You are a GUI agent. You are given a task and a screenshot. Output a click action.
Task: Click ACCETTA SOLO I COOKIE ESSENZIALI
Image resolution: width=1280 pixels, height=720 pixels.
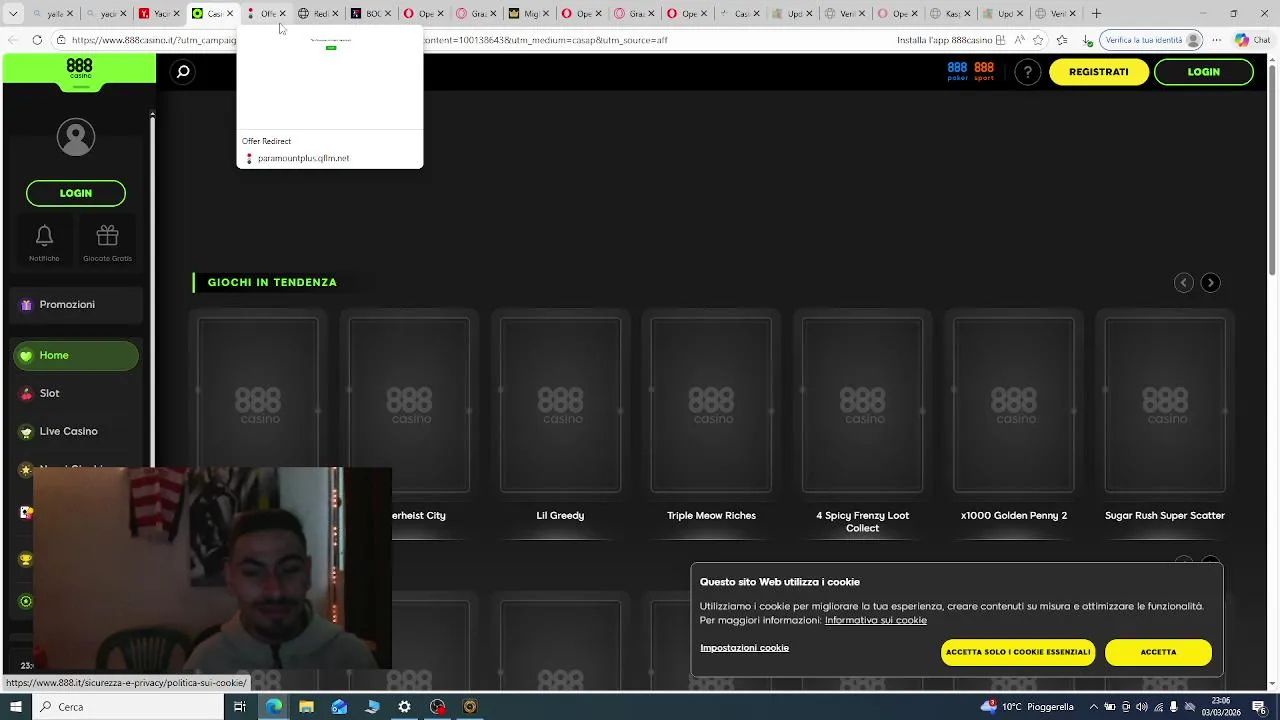pos(1018,652)
